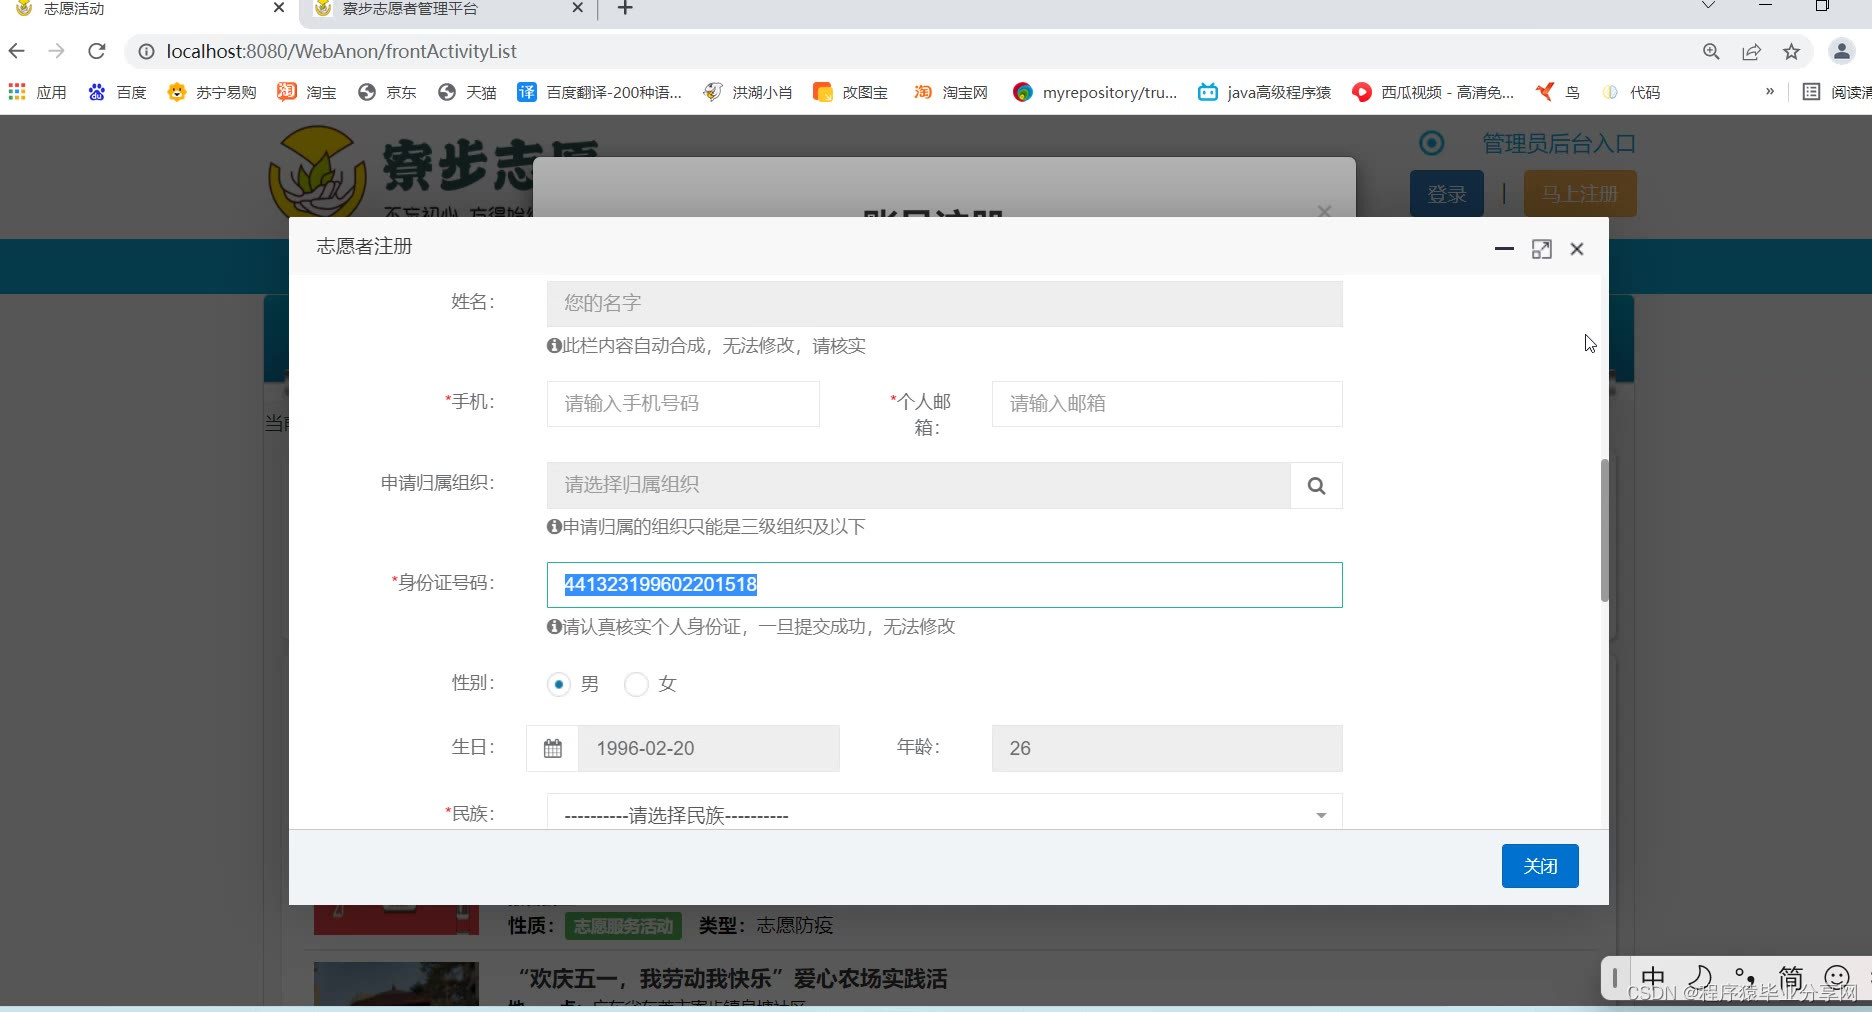Screen dimensions: 1872x1012
Task: Minimize the 志愿者注册 dialog
Action: (1504, 249)
